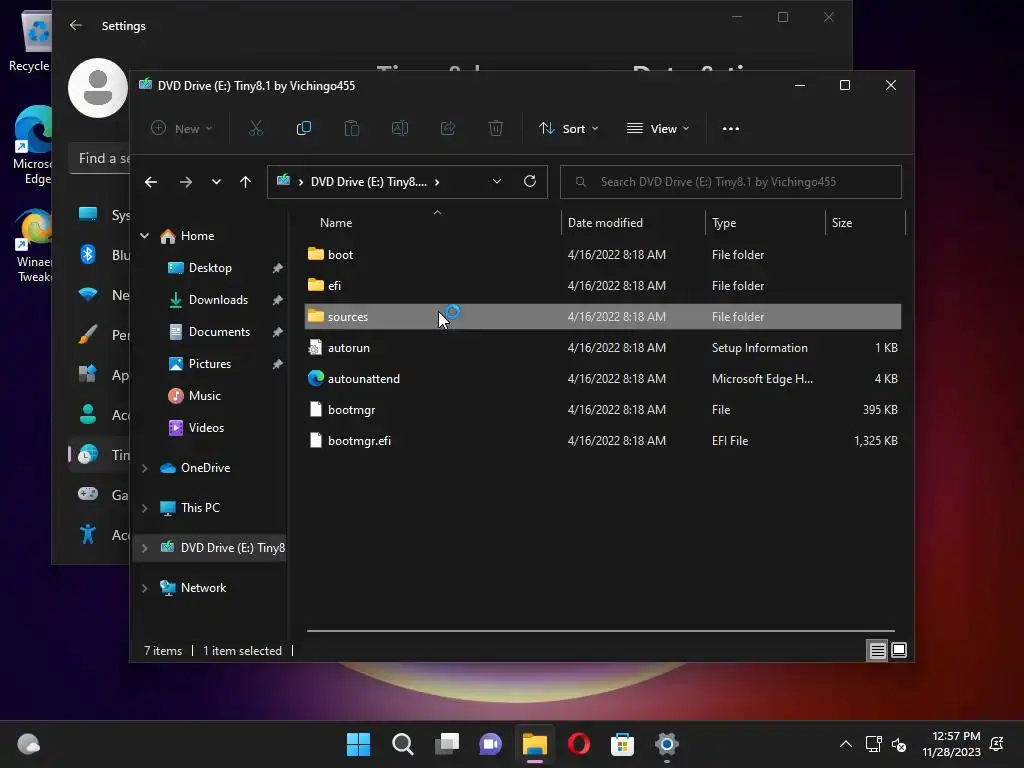This screenshot has height=768, width=1024.
Task: Click the horizontal scrollbar in file list
Action: (601, 631)
